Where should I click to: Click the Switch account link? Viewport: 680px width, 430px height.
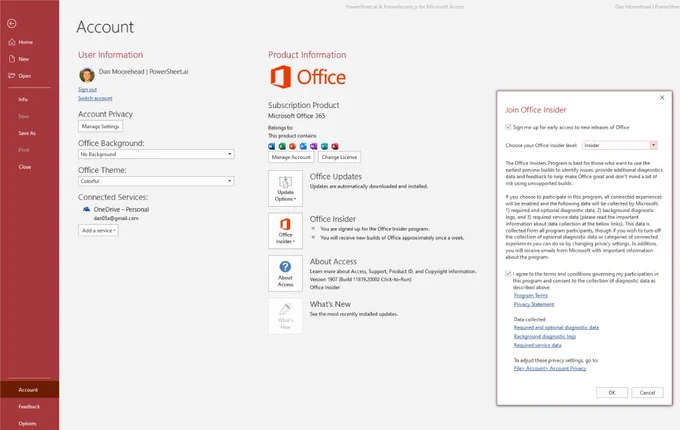tap(95, 98)
